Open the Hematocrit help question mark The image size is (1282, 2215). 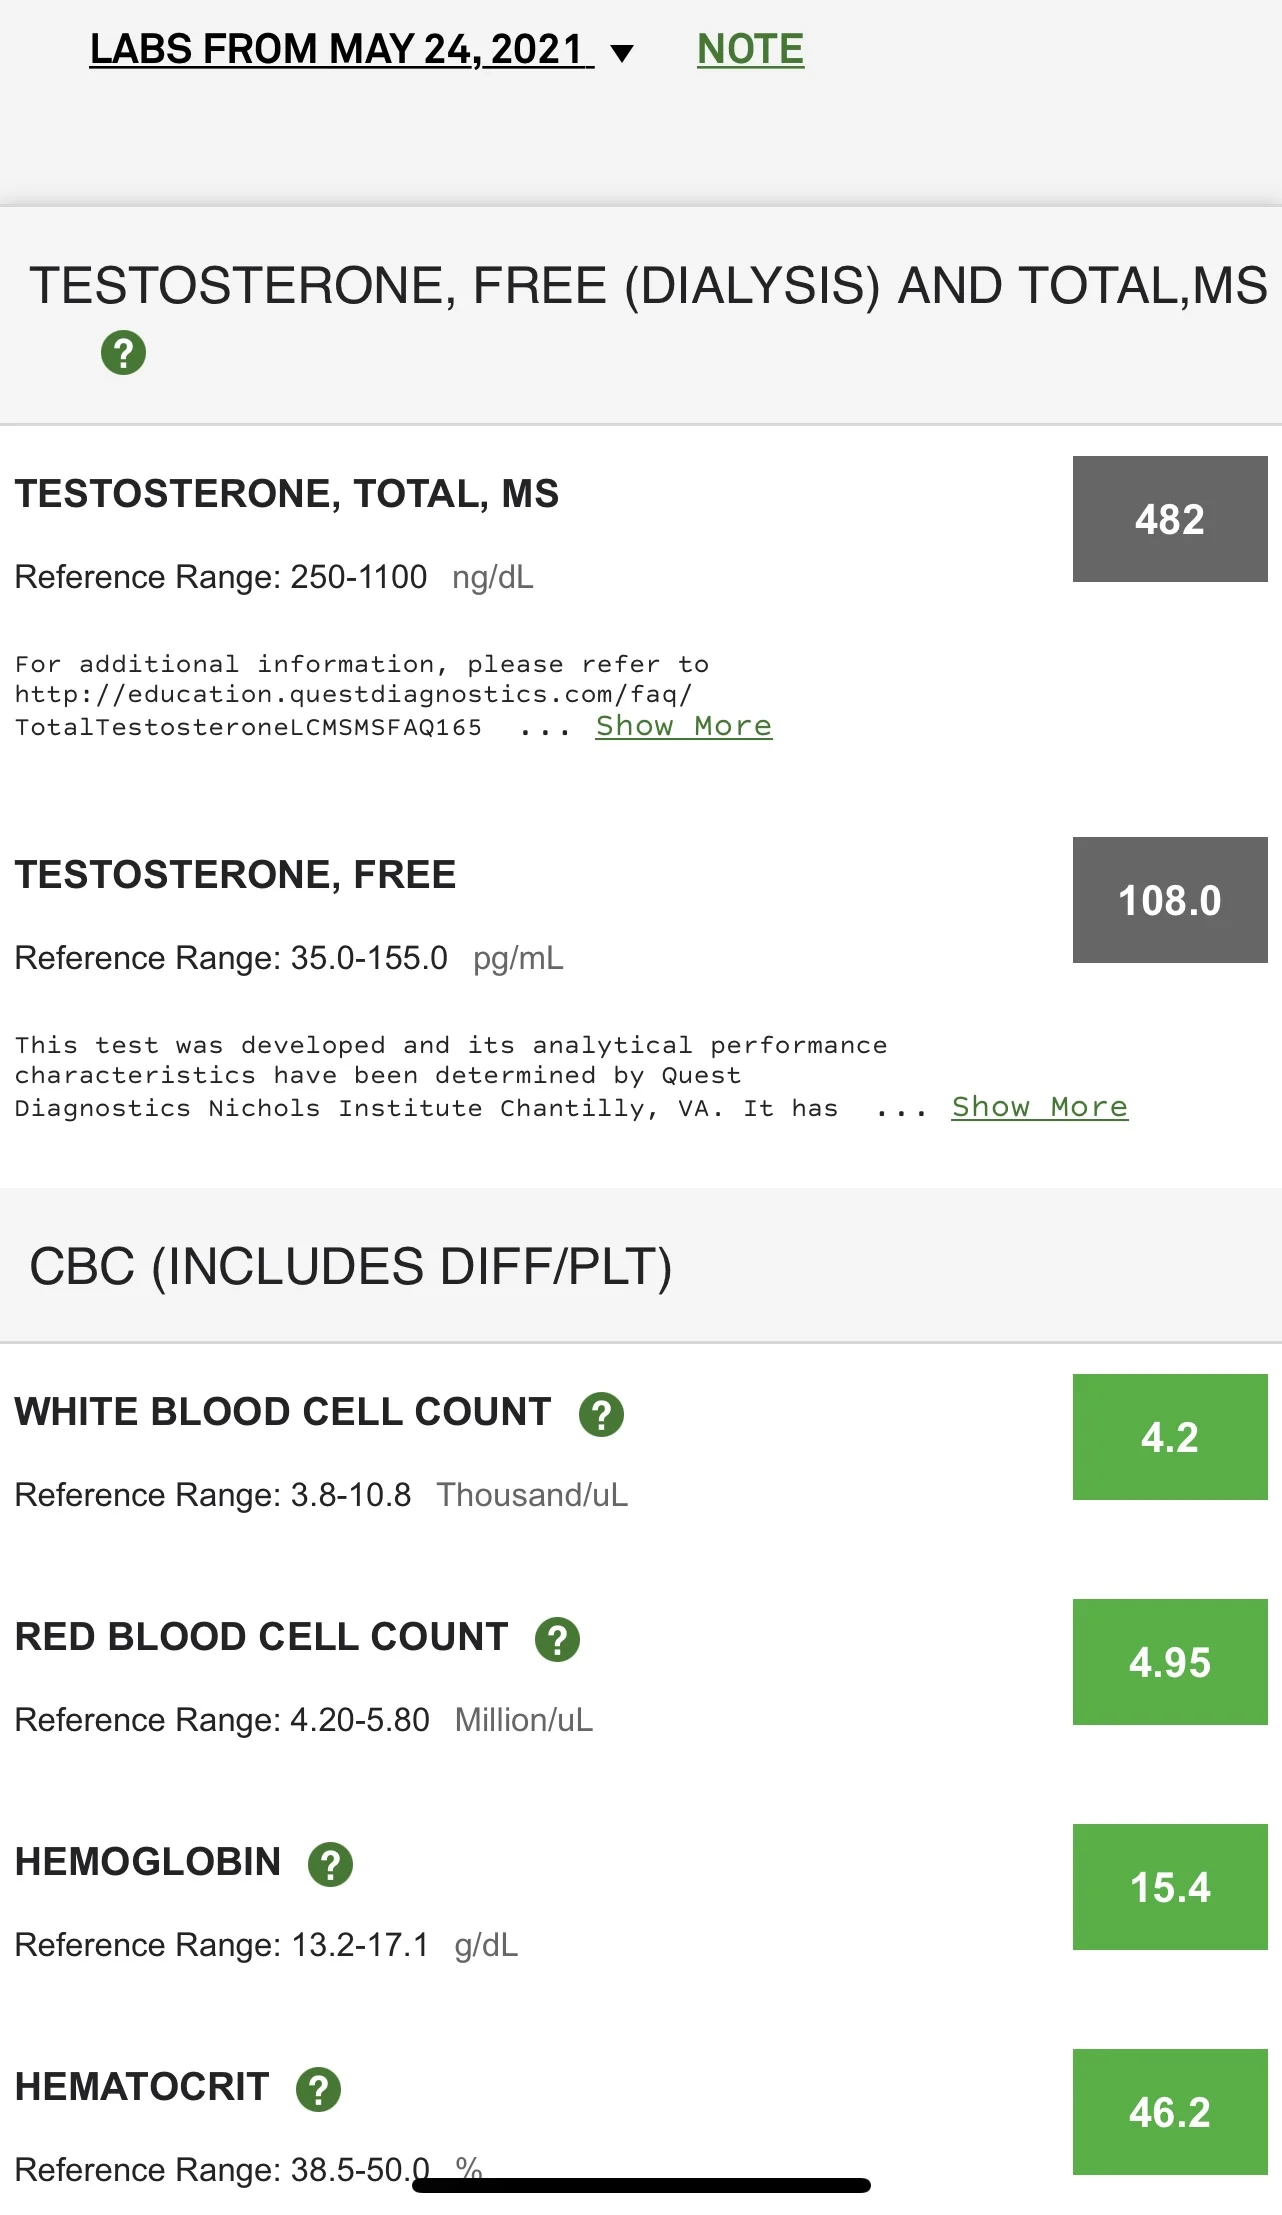click(318, 2089)
